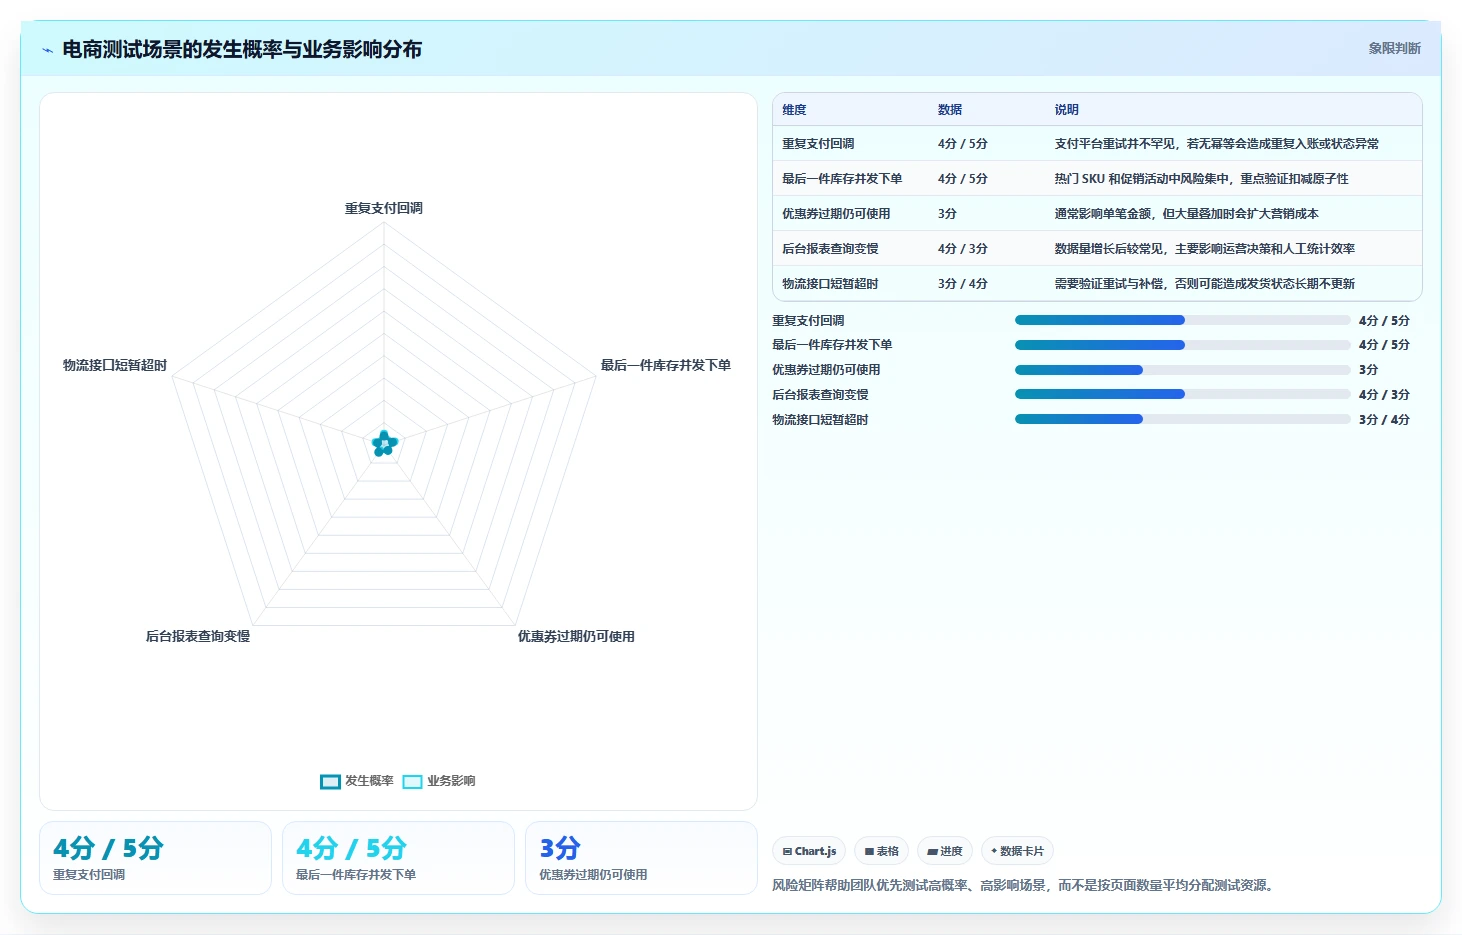
Task: Click the 重复支付回调 progress bar
Action: (x=1182, y=320)
